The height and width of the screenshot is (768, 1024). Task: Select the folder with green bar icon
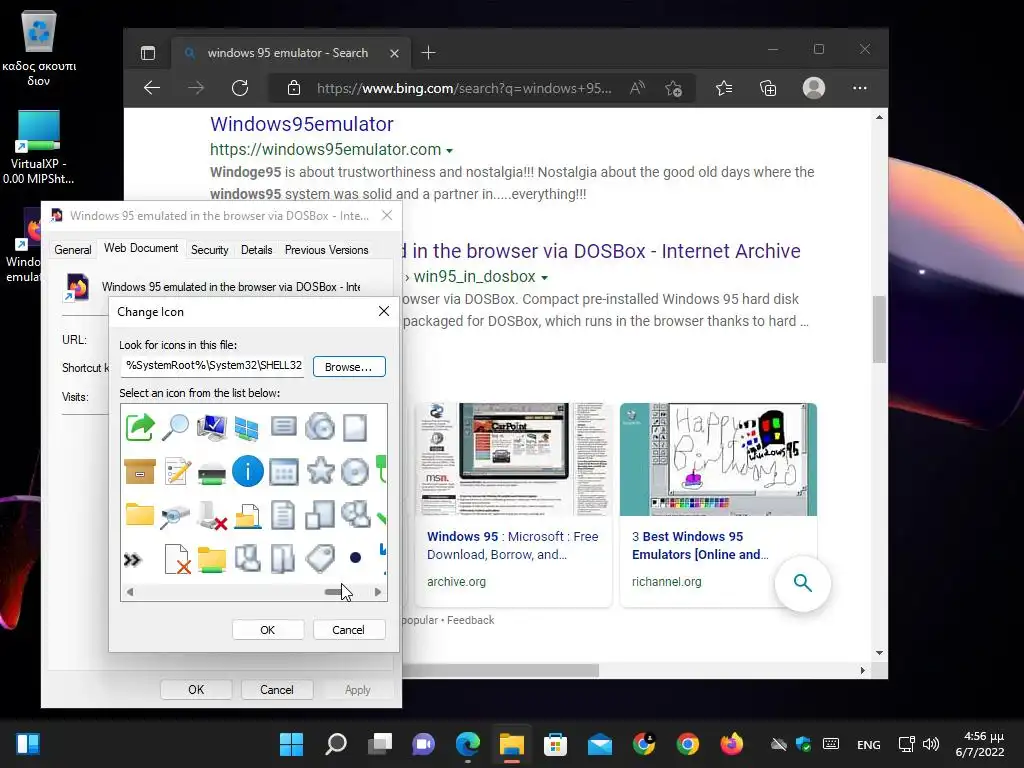[x=212, y=560]
